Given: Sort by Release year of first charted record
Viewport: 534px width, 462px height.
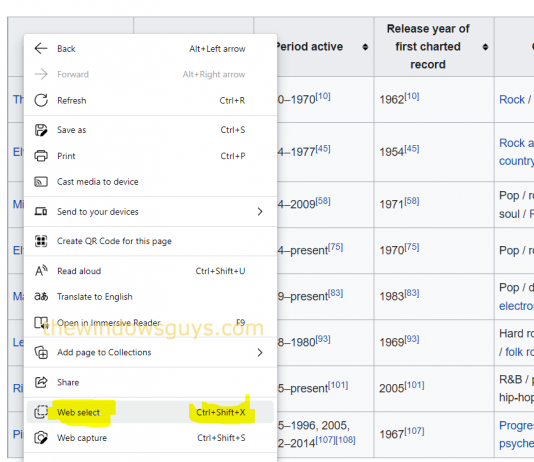Looking at the screenshot, I should point(485,47).
